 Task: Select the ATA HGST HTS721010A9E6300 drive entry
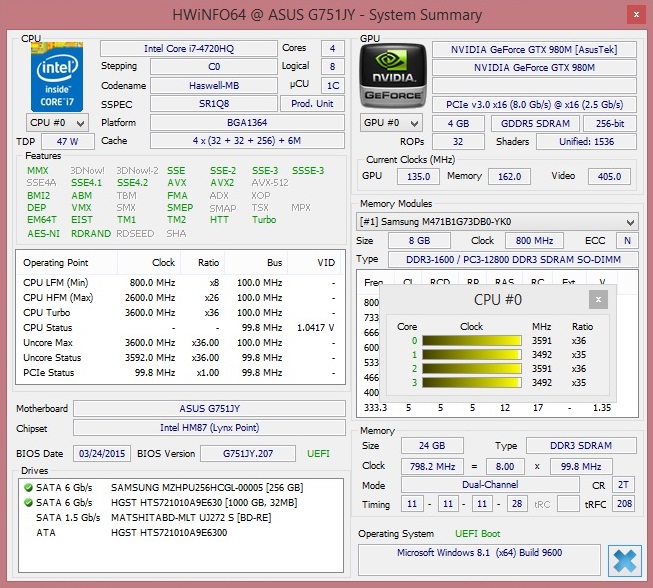click(x=180, y=533)
